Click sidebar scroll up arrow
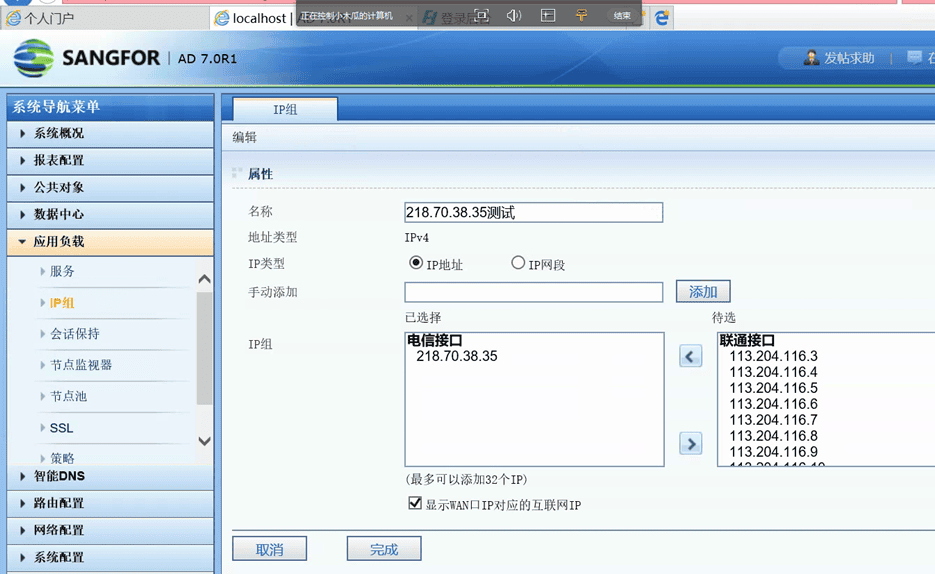 [x=205, y=279]
